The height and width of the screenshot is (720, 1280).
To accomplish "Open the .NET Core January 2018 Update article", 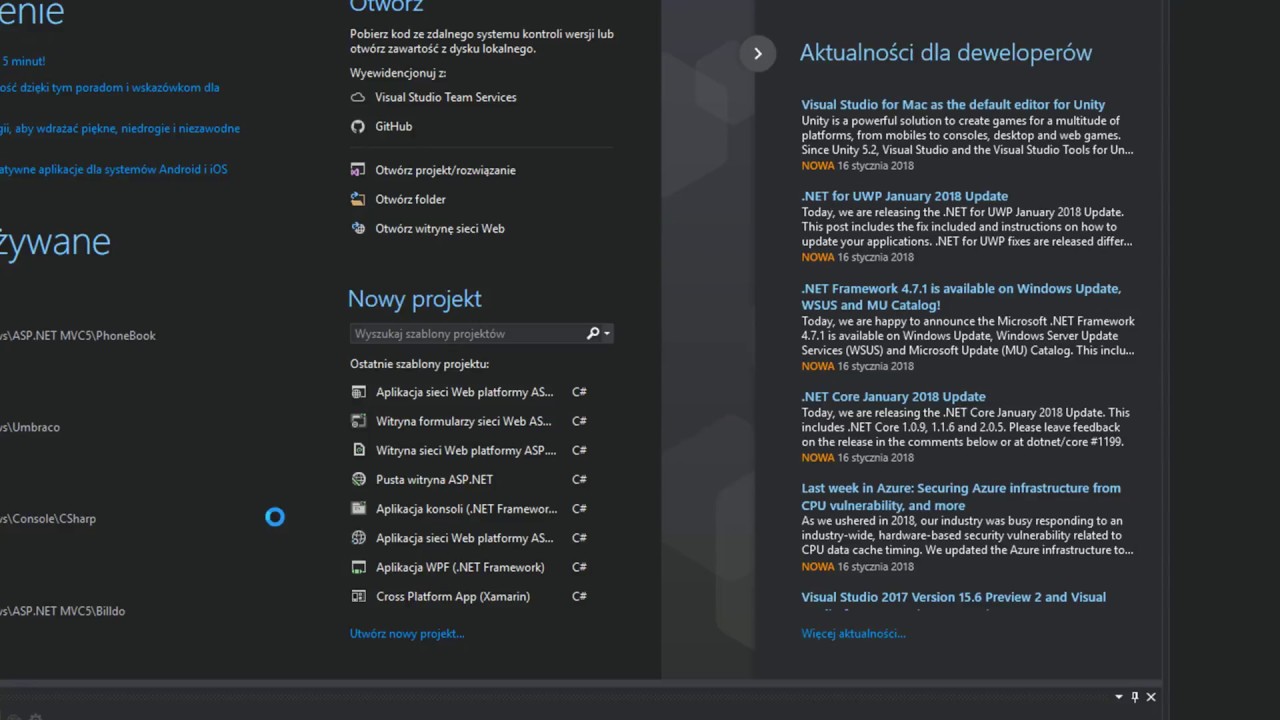I will (x=894, y=396).
